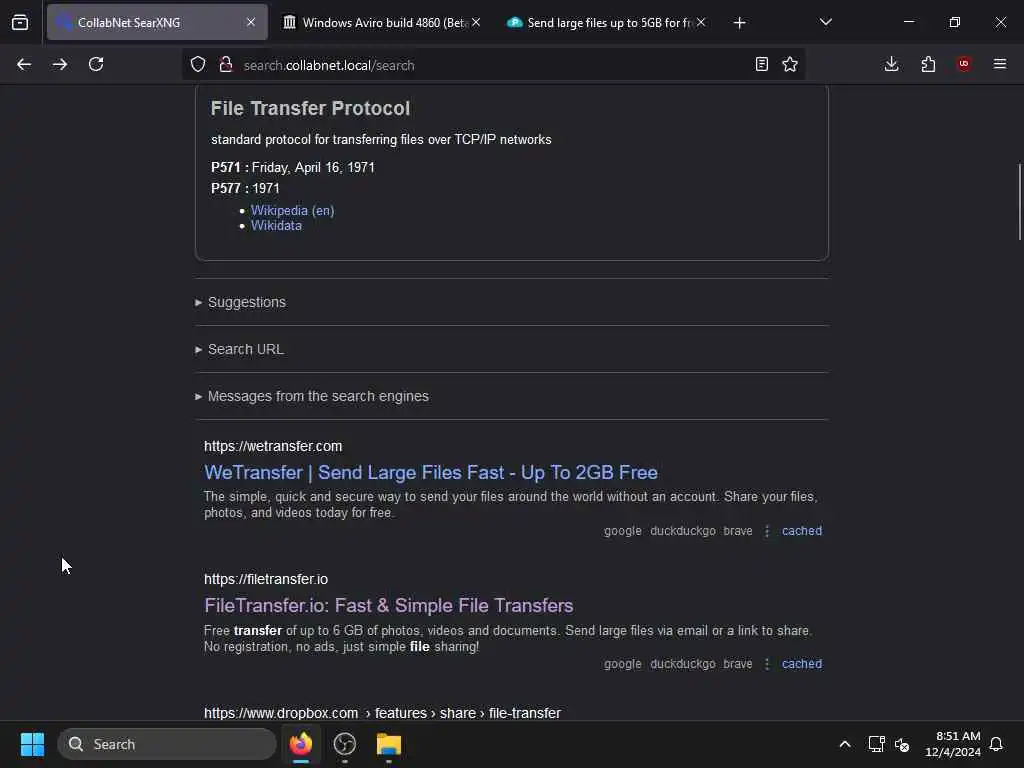Screen dimensions: 1024x768
Task: Bookmark this page with the star
Action: tap(790, 64)
